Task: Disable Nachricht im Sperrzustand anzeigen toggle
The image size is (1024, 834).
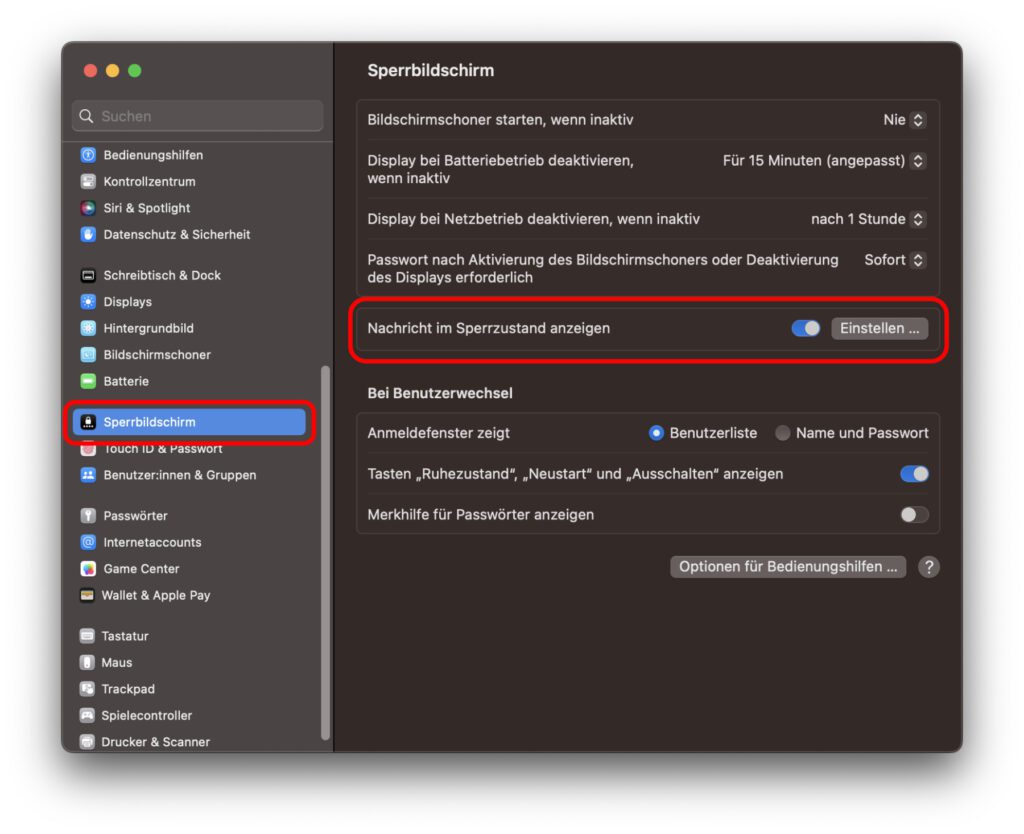Action: [805, 328]
